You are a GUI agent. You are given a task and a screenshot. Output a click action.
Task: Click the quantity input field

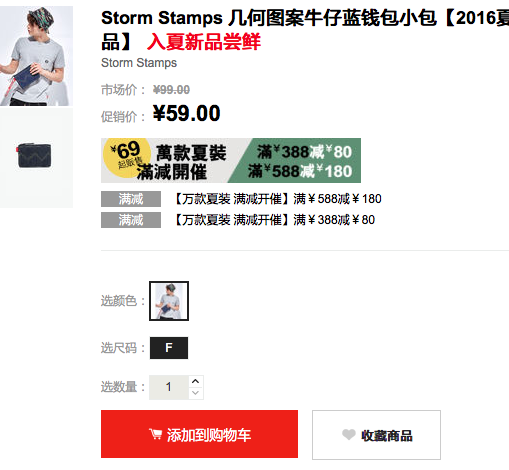(x=169, y=387)
